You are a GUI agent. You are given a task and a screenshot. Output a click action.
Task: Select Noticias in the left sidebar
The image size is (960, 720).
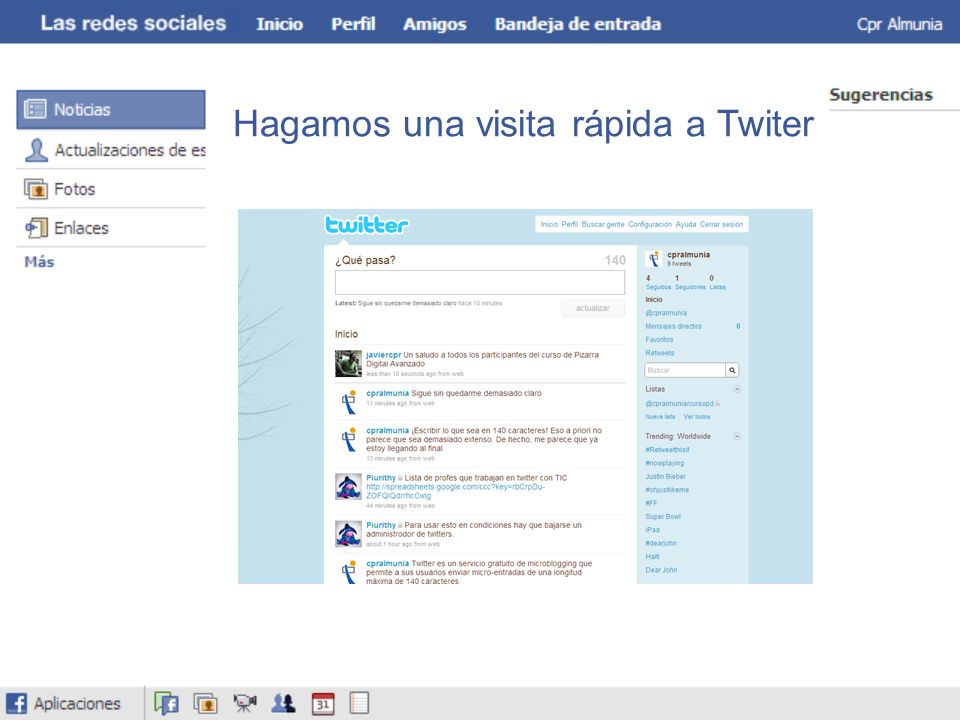[x=111, y=110]
